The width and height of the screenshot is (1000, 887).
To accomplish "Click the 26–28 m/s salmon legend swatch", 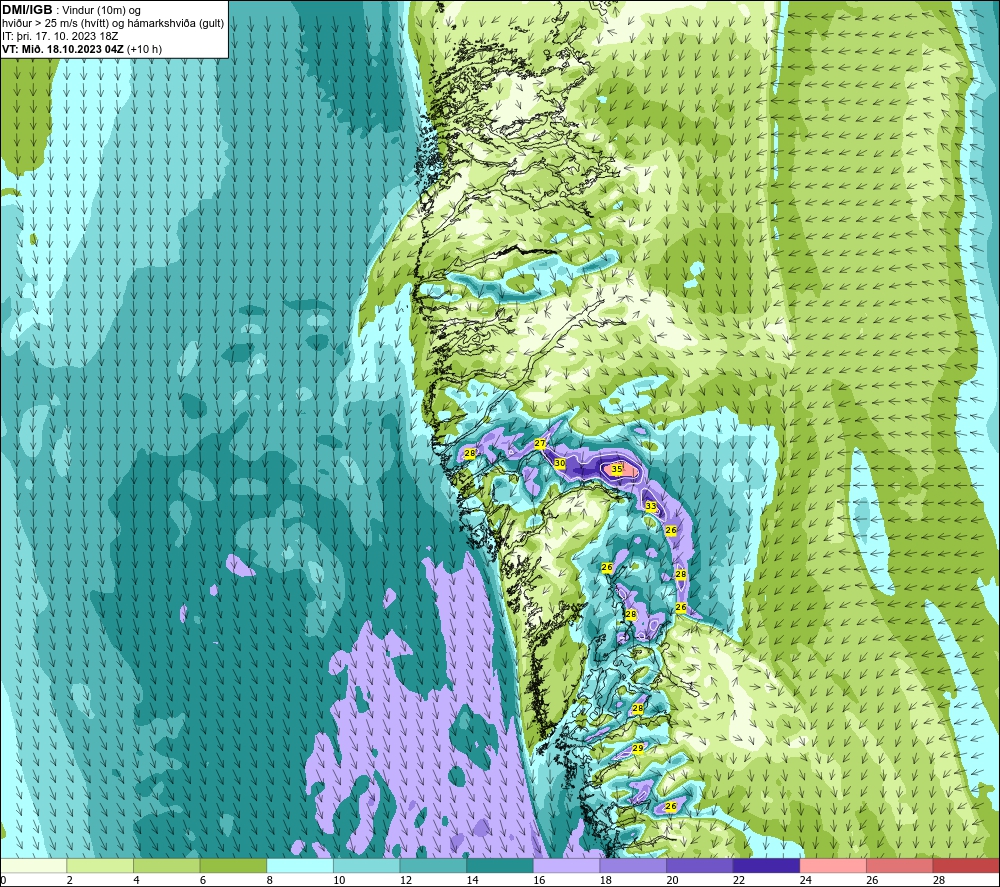I will click(900, 866).
